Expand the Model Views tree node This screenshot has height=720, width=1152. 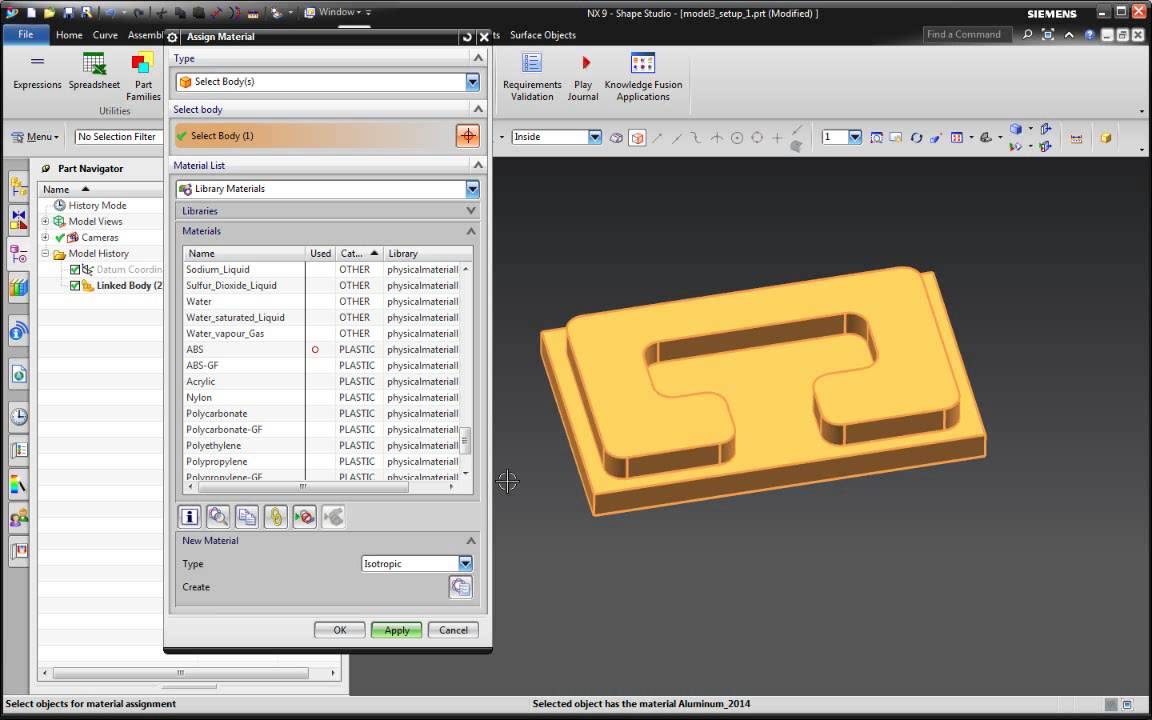46,221
